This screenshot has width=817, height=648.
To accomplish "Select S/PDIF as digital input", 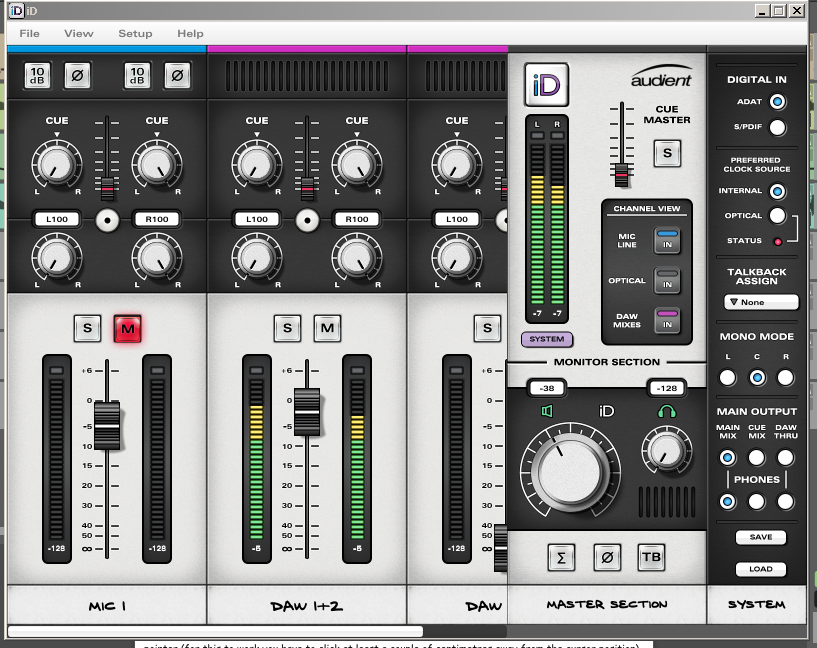I will coord(777,127).
